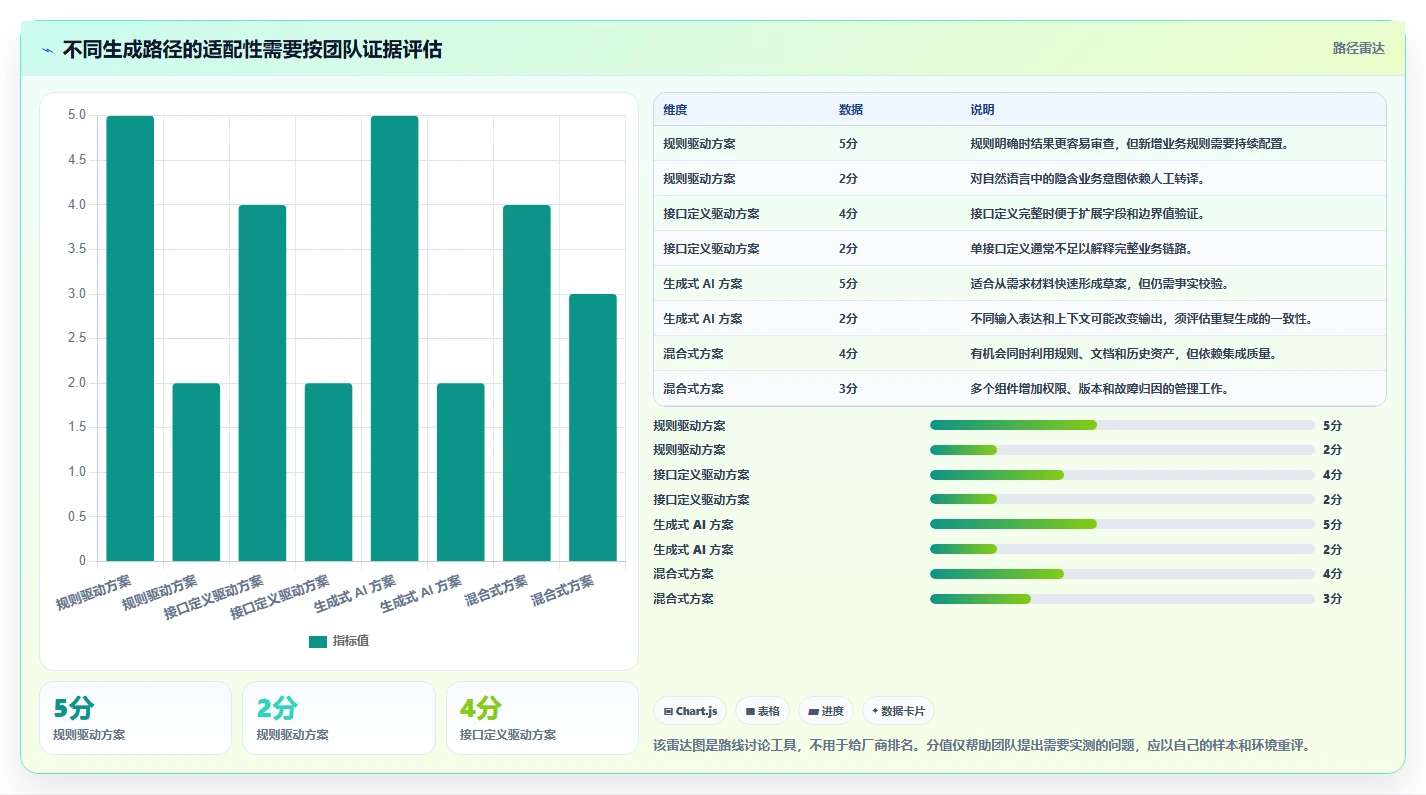Select the table row about 从需求材料快速形成草案

pos(1020,284)
